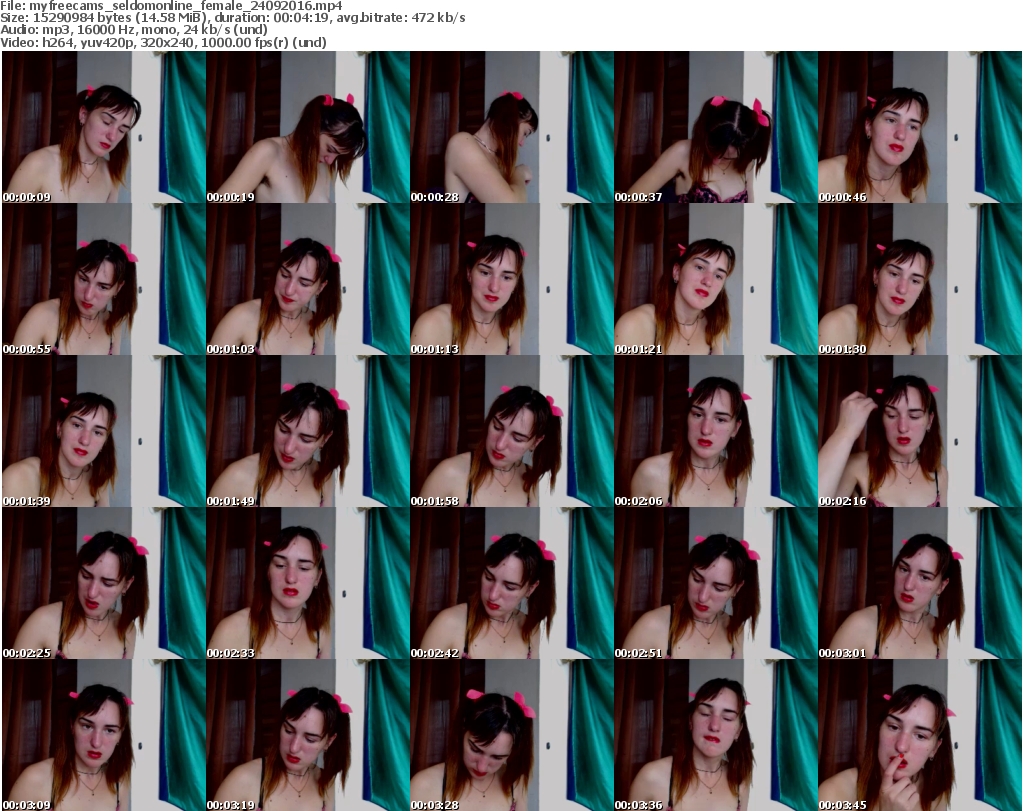Open the thumbnail marked 00:00:46
Viewport: 1024px width, 811px height.
pyautogui.click(x=920, y=127)
